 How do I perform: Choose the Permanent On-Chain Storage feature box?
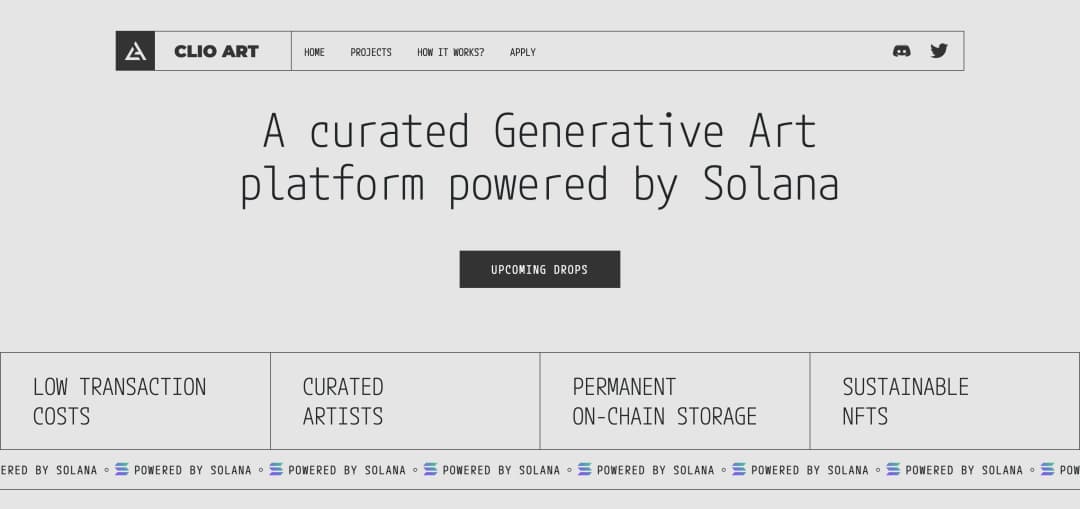click(675, 401)
